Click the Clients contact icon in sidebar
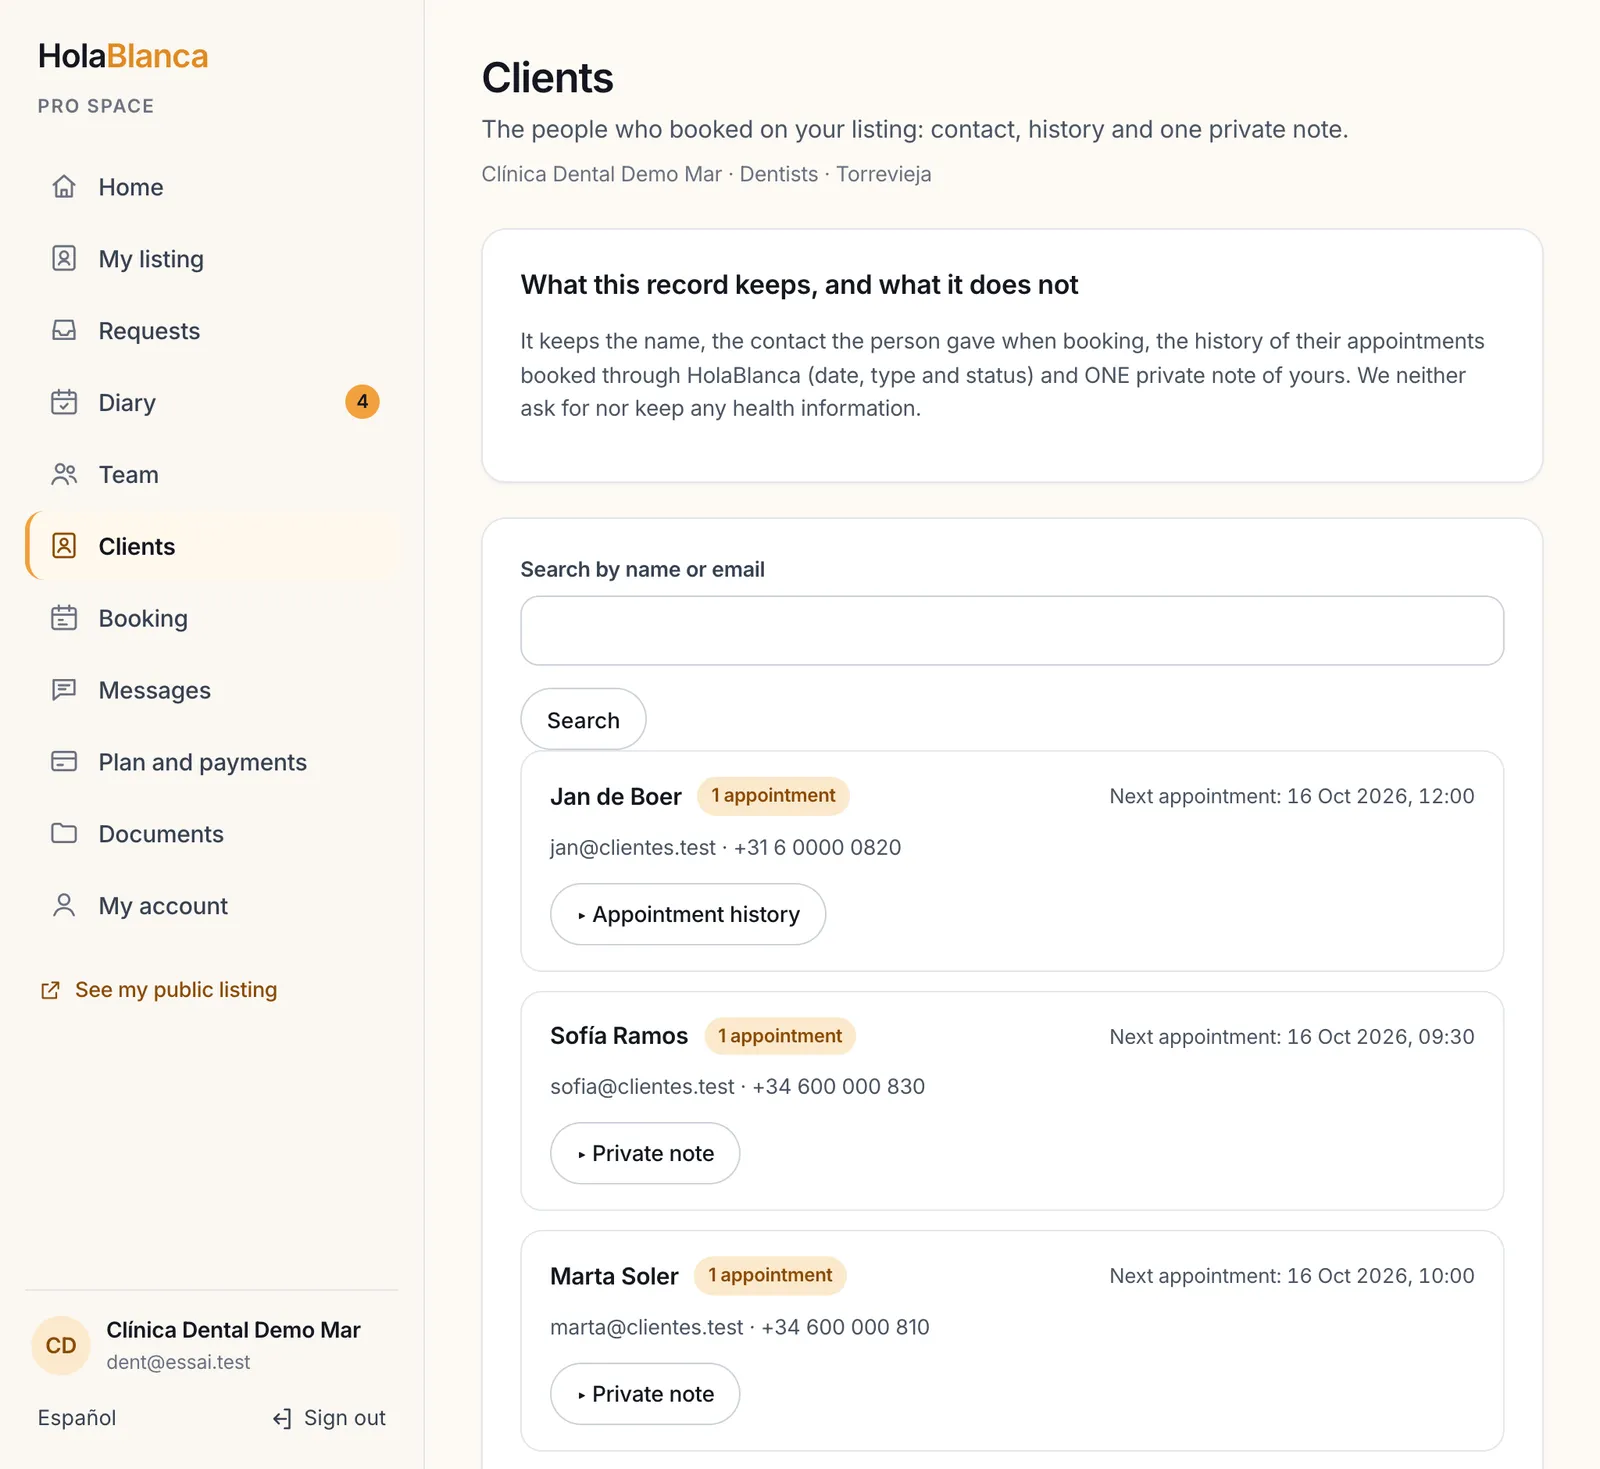The height and width of the screenshot is (1469, 1600). point(64,546)
